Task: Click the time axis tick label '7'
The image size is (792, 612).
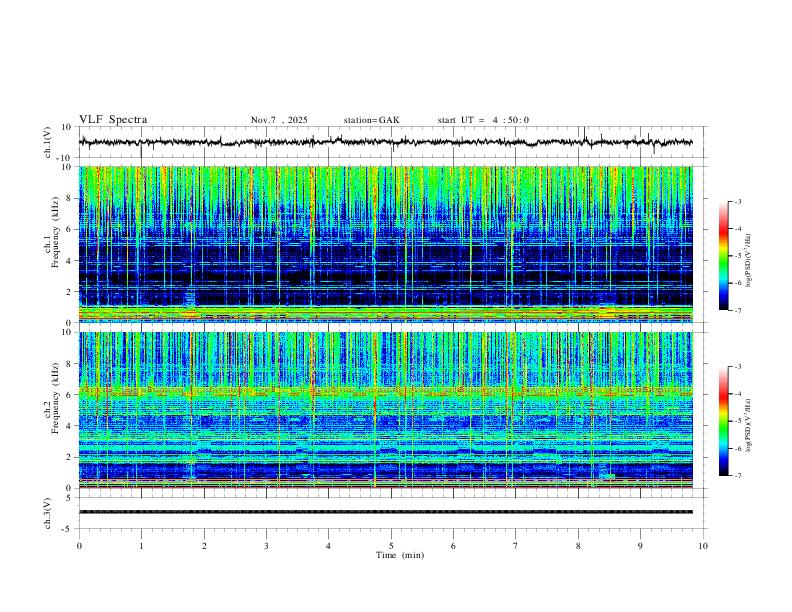Action: click(x=516, y=546)
